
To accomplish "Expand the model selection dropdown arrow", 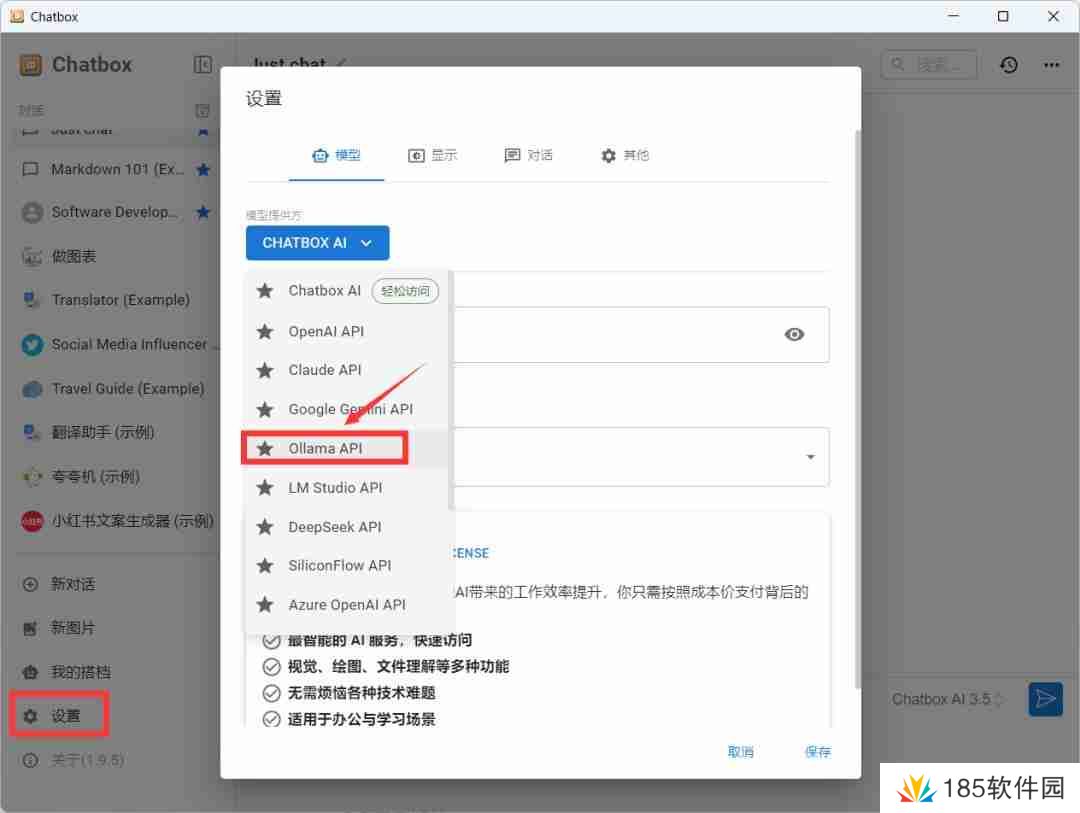I will (x=810, y=456).
